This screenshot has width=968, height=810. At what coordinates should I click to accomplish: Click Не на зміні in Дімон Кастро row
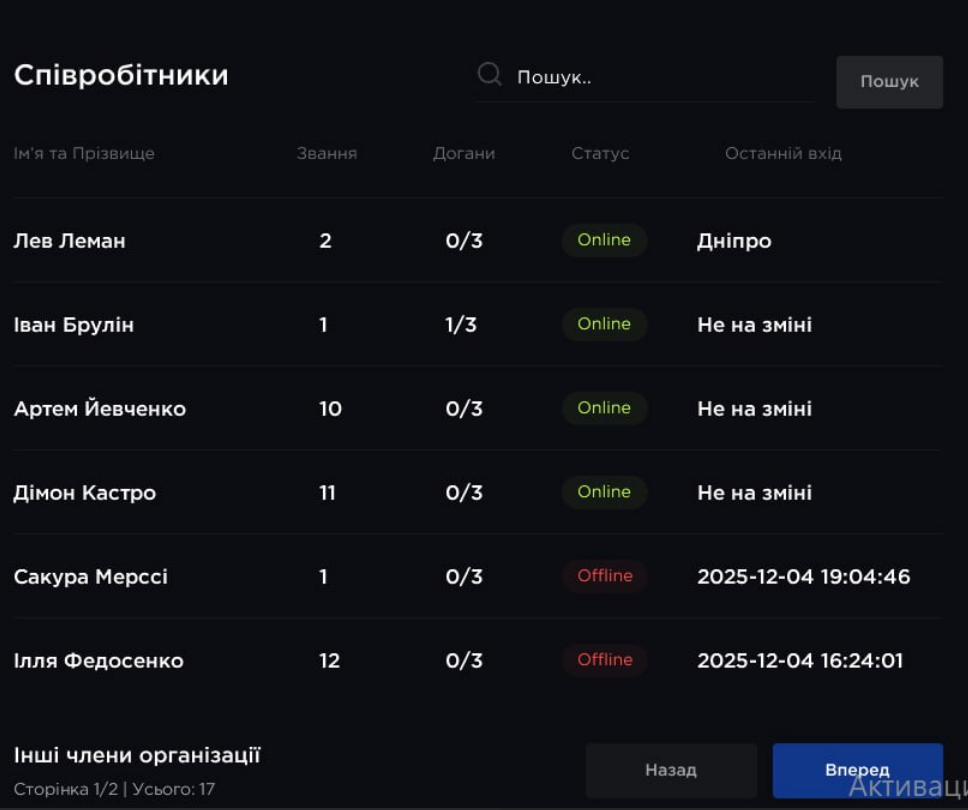click(754, 493)
